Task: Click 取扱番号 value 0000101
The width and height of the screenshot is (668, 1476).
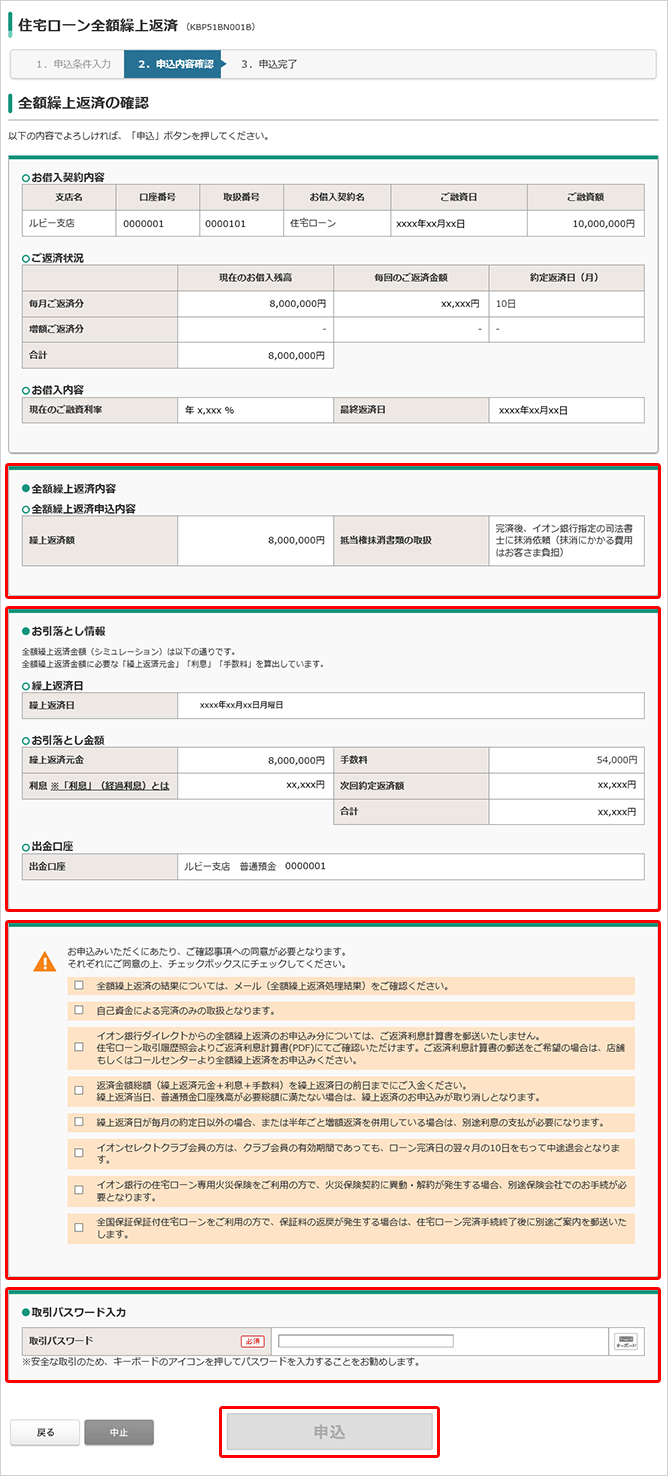Action: click(240, 223)
